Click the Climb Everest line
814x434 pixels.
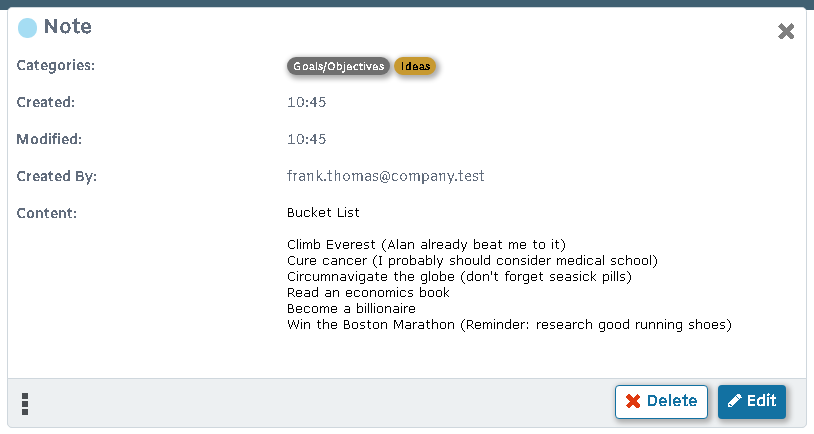[x=426, y=245]
